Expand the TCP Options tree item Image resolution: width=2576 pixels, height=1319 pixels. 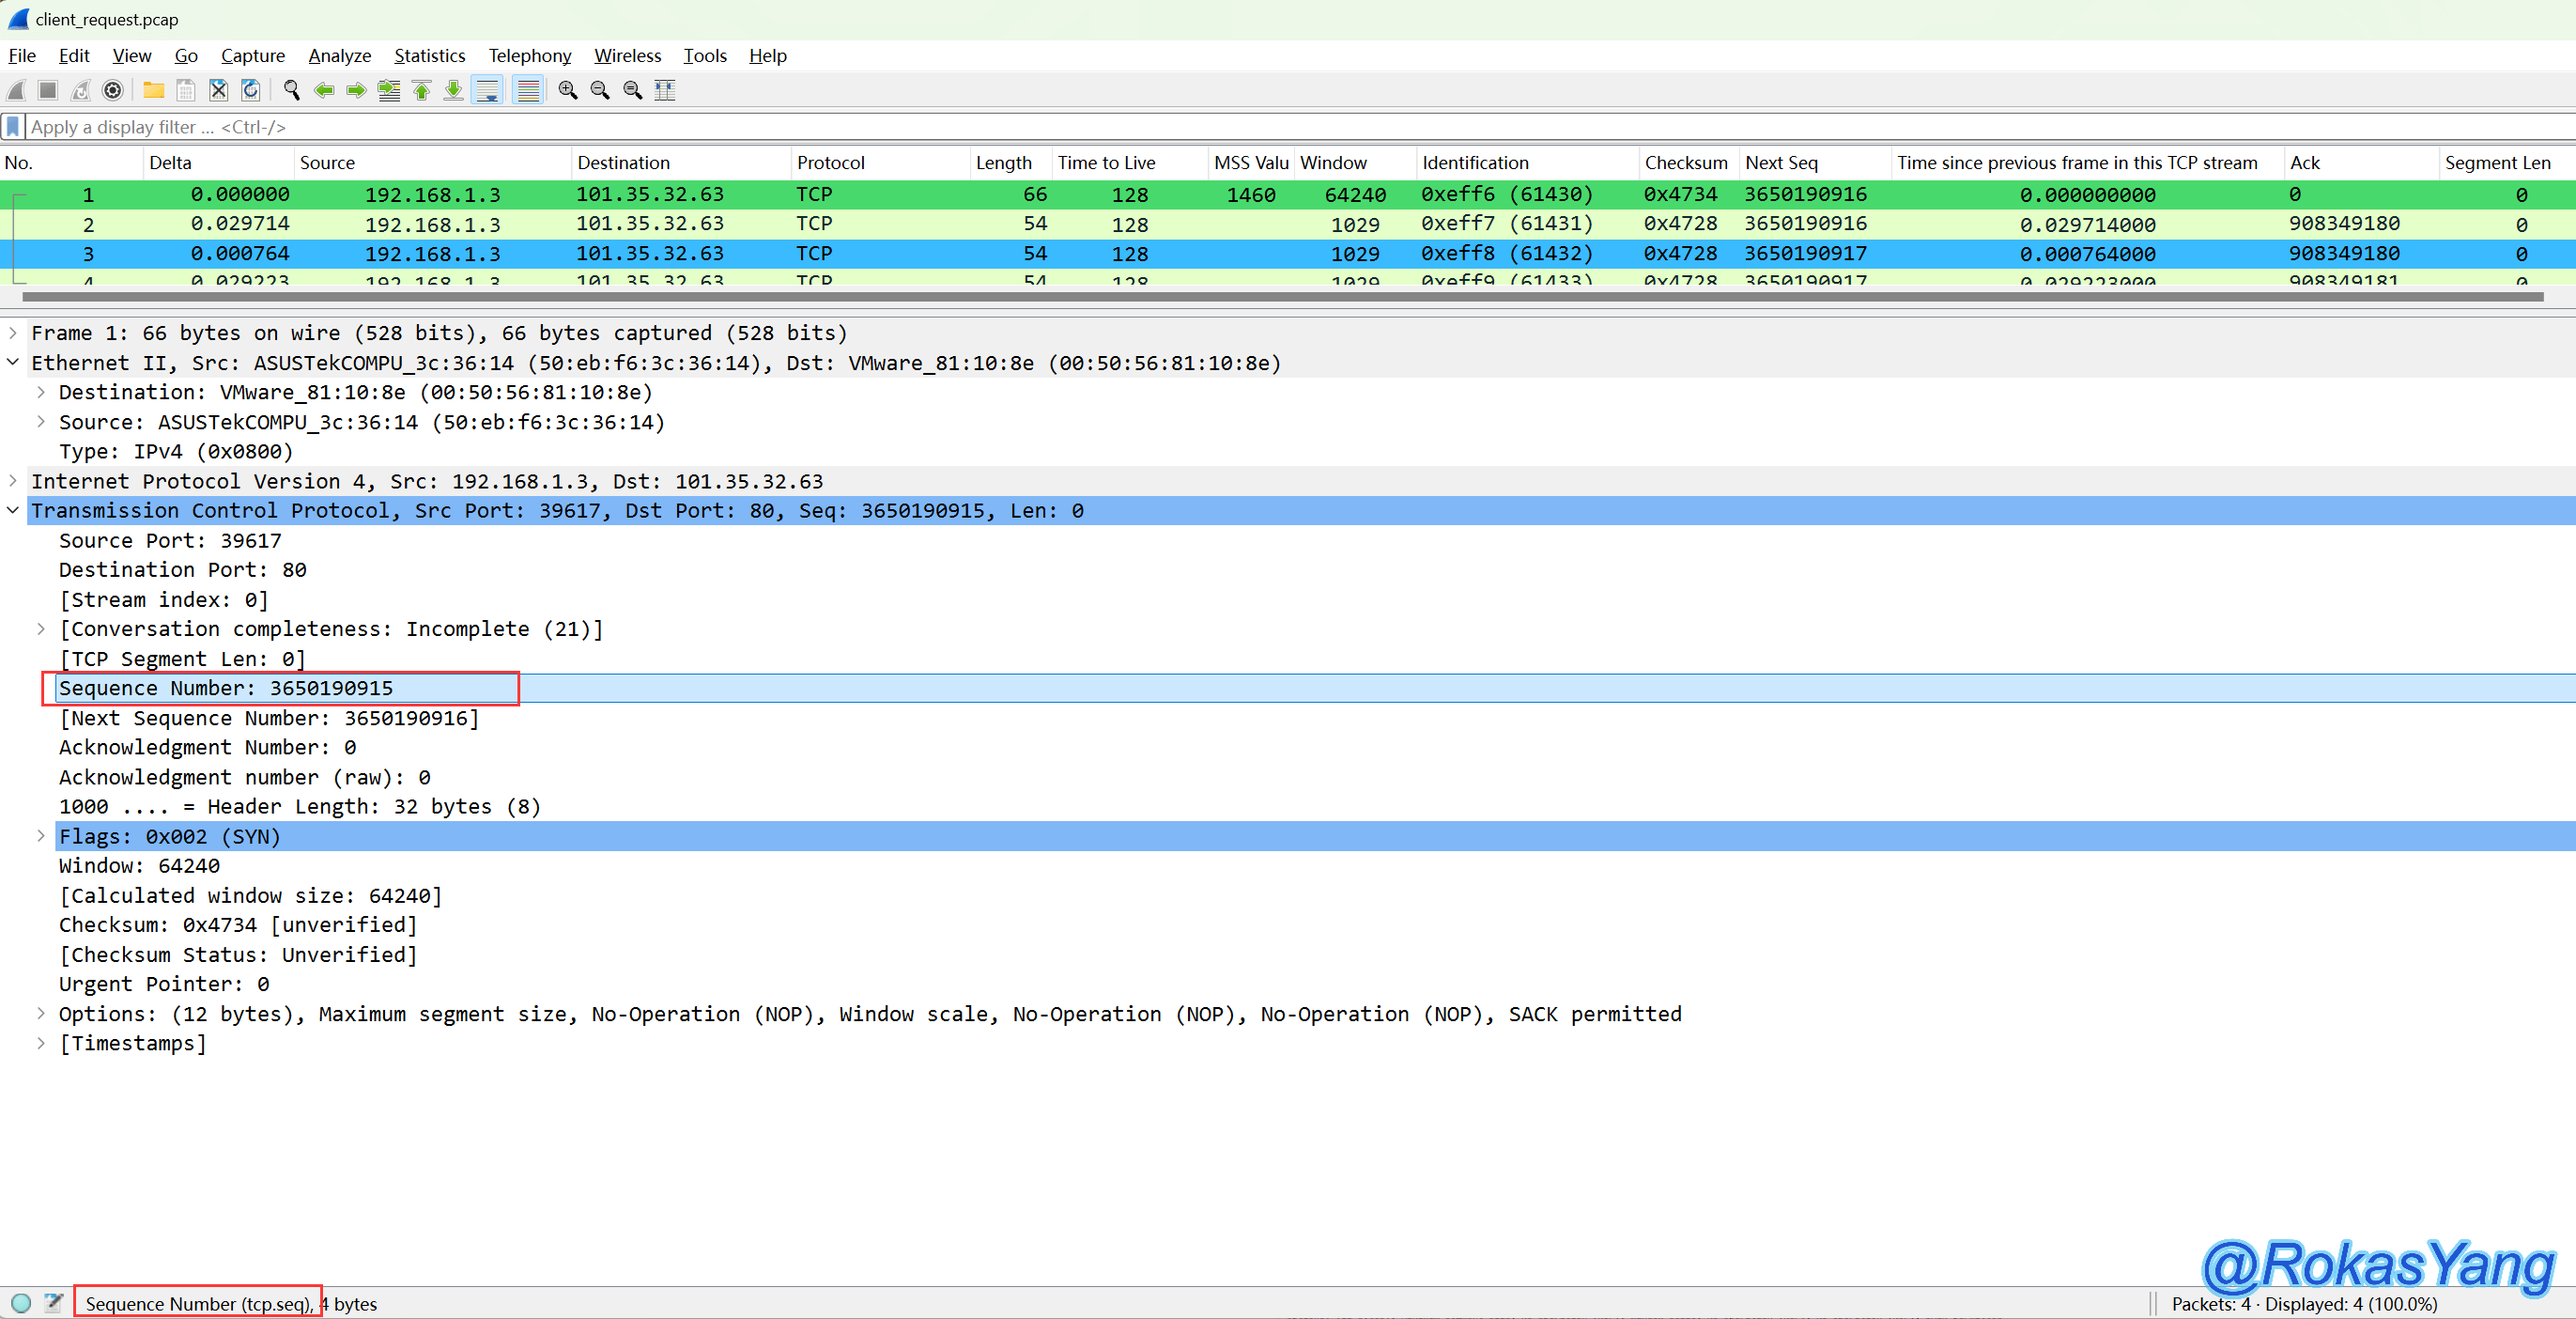[x=41, y=1014]
